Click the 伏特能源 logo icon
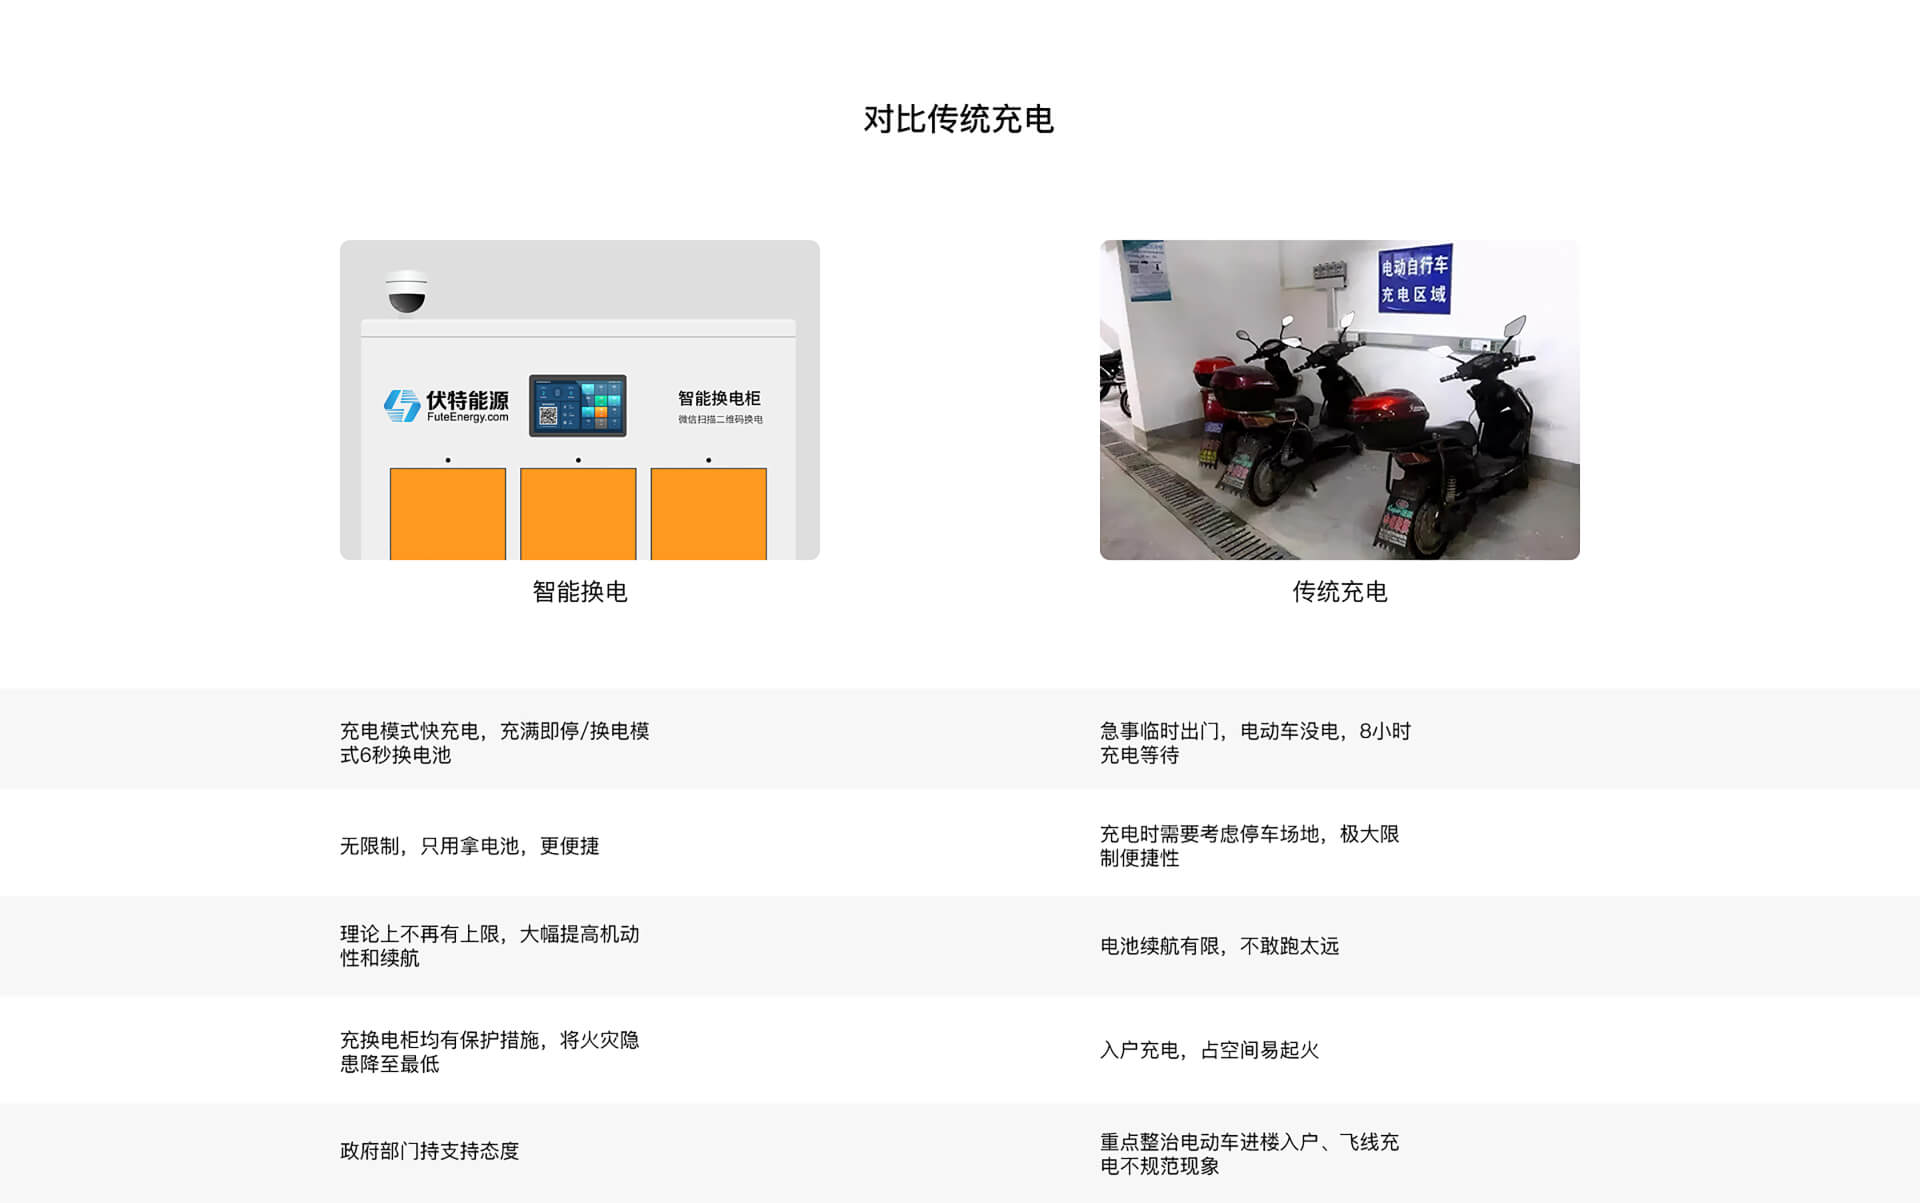This screenshot has width=1920, height=1203. (x=402, y=406)
